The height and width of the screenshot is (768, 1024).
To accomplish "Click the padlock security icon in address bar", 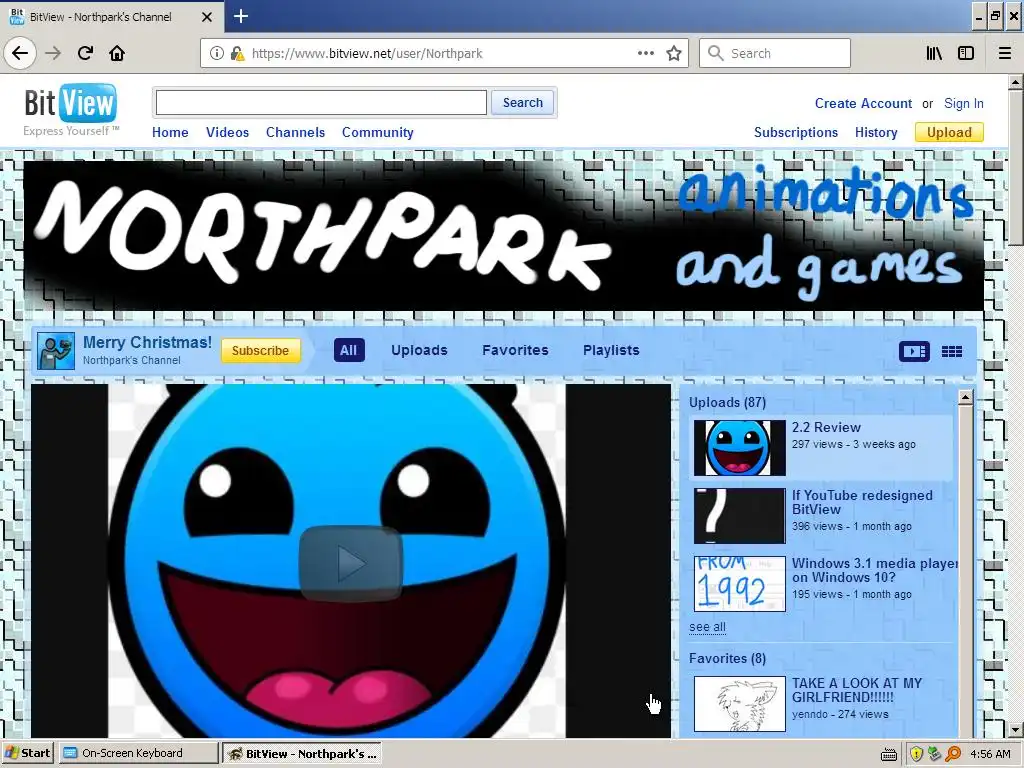I will point(237,53).
